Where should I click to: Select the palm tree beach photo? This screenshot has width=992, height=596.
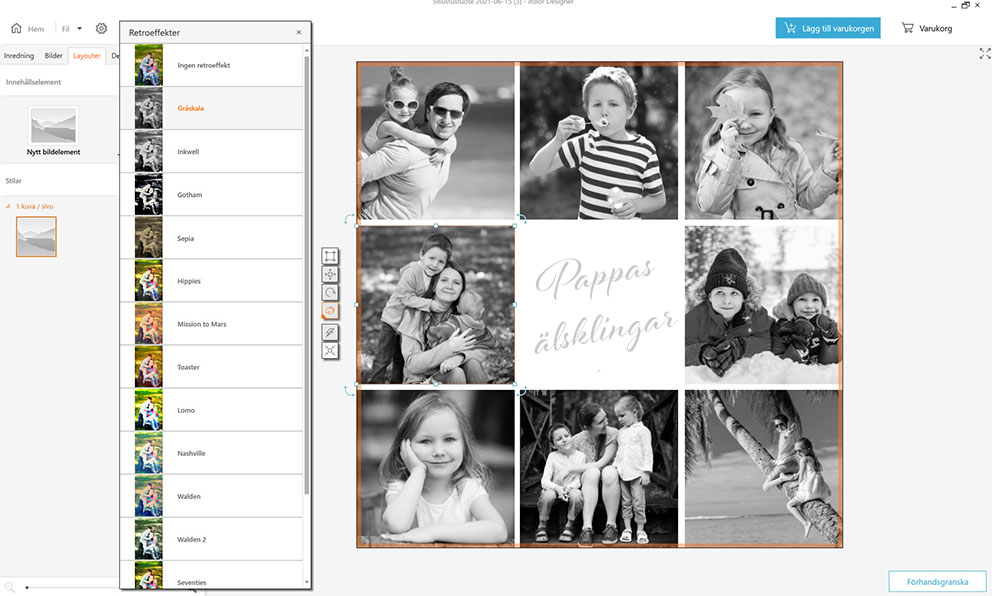point(762,468)
